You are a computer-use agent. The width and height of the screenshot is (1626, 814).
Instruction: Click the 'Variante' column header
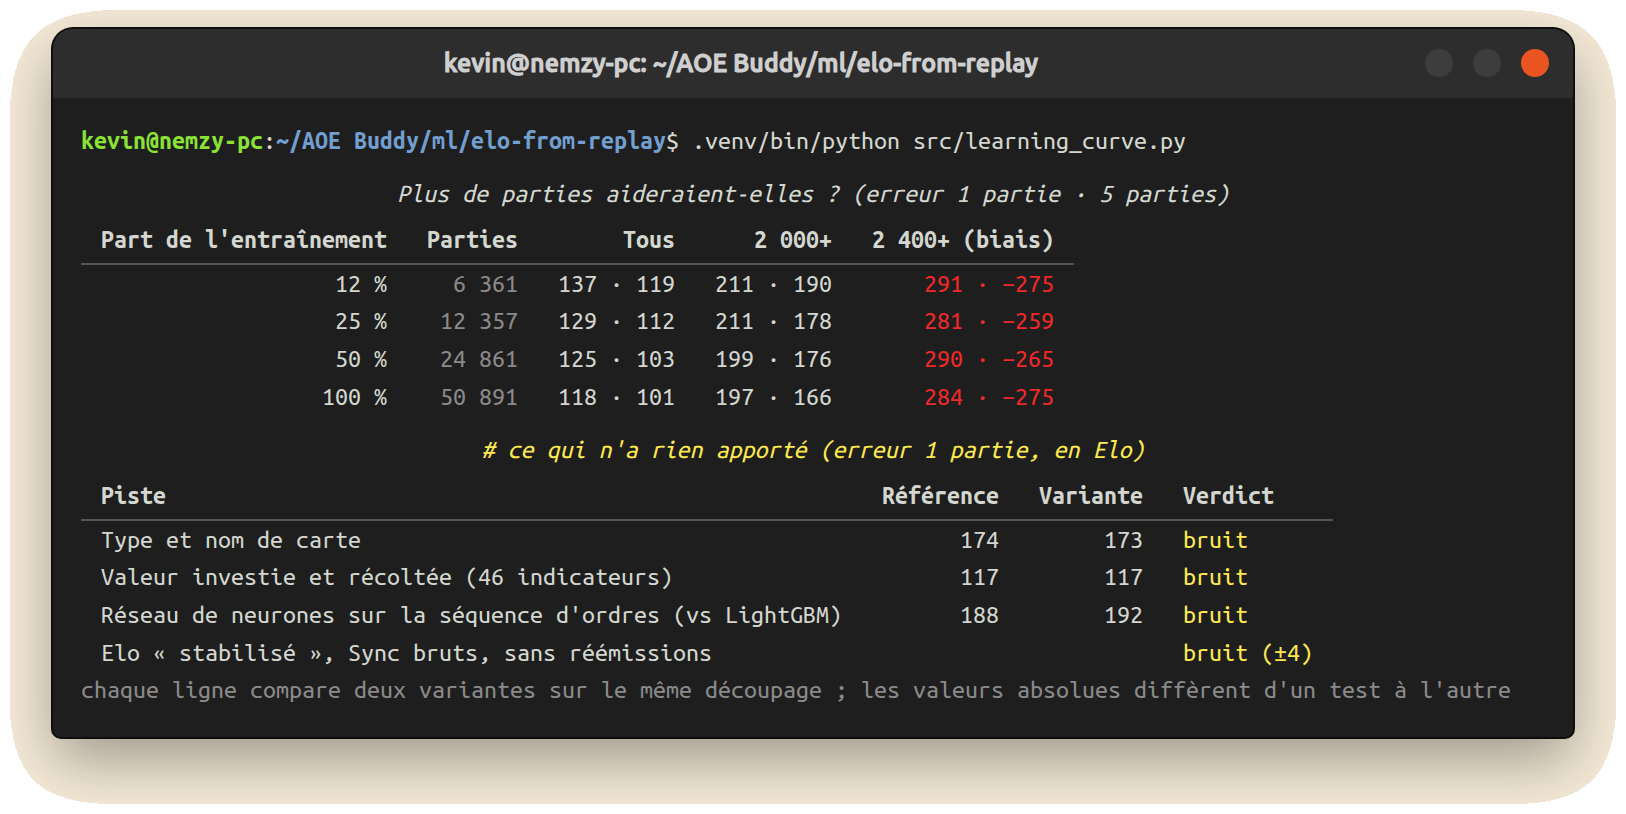pyautogui.click(x=1090, y=496)
